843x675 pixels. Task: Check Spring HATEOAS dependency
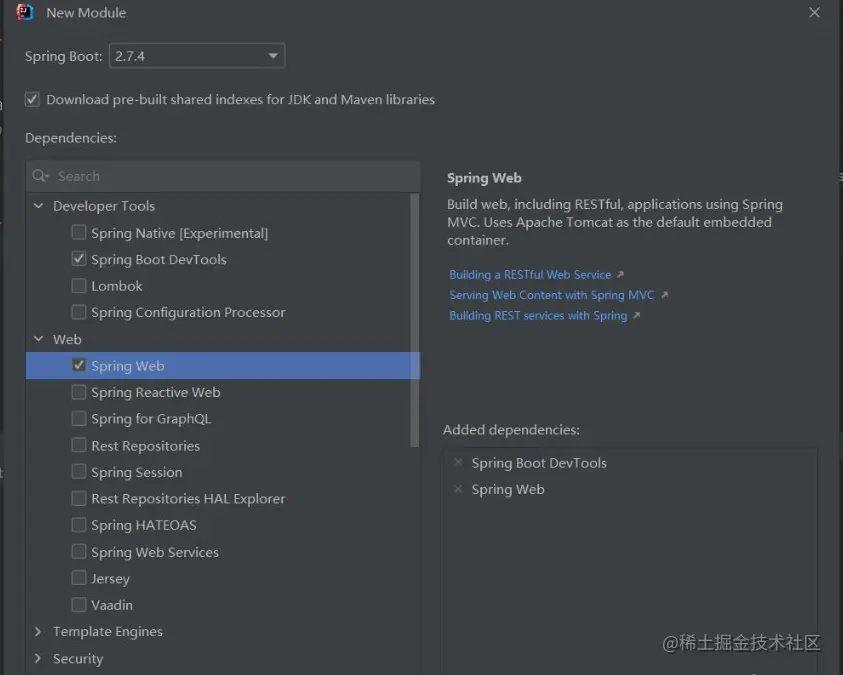coord(78,525)
